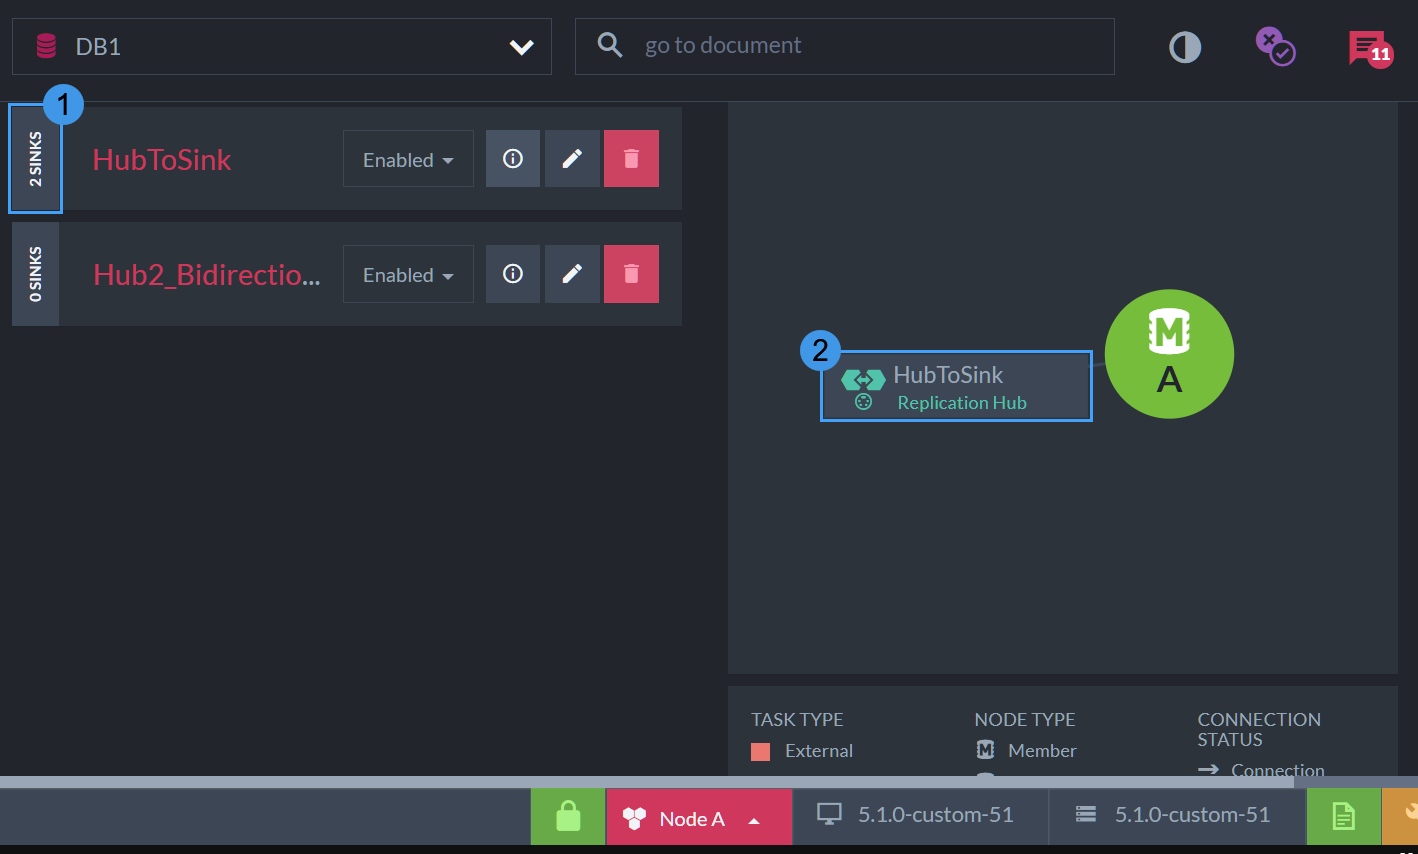The width and height of the screenshot is (1418, 854).
Task: Toggle the contrast theme icon
Action: (1185, 47)
